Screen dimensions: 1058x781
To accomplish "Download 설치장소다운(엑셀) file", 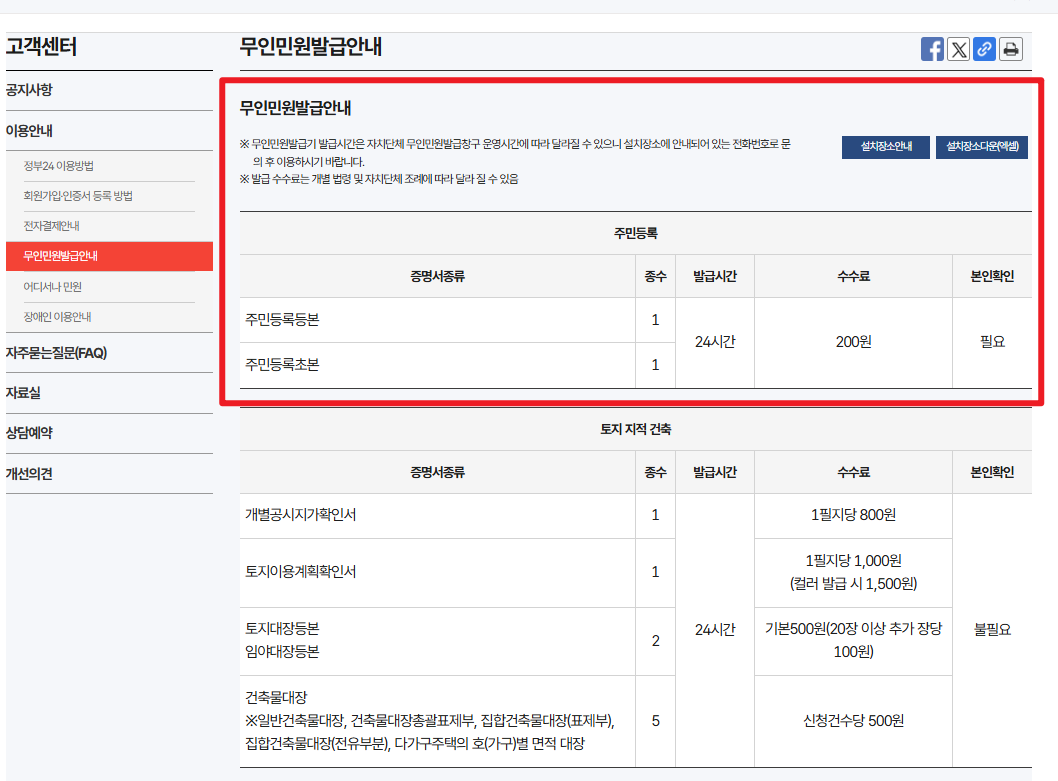I will click(x=983, y=146).
